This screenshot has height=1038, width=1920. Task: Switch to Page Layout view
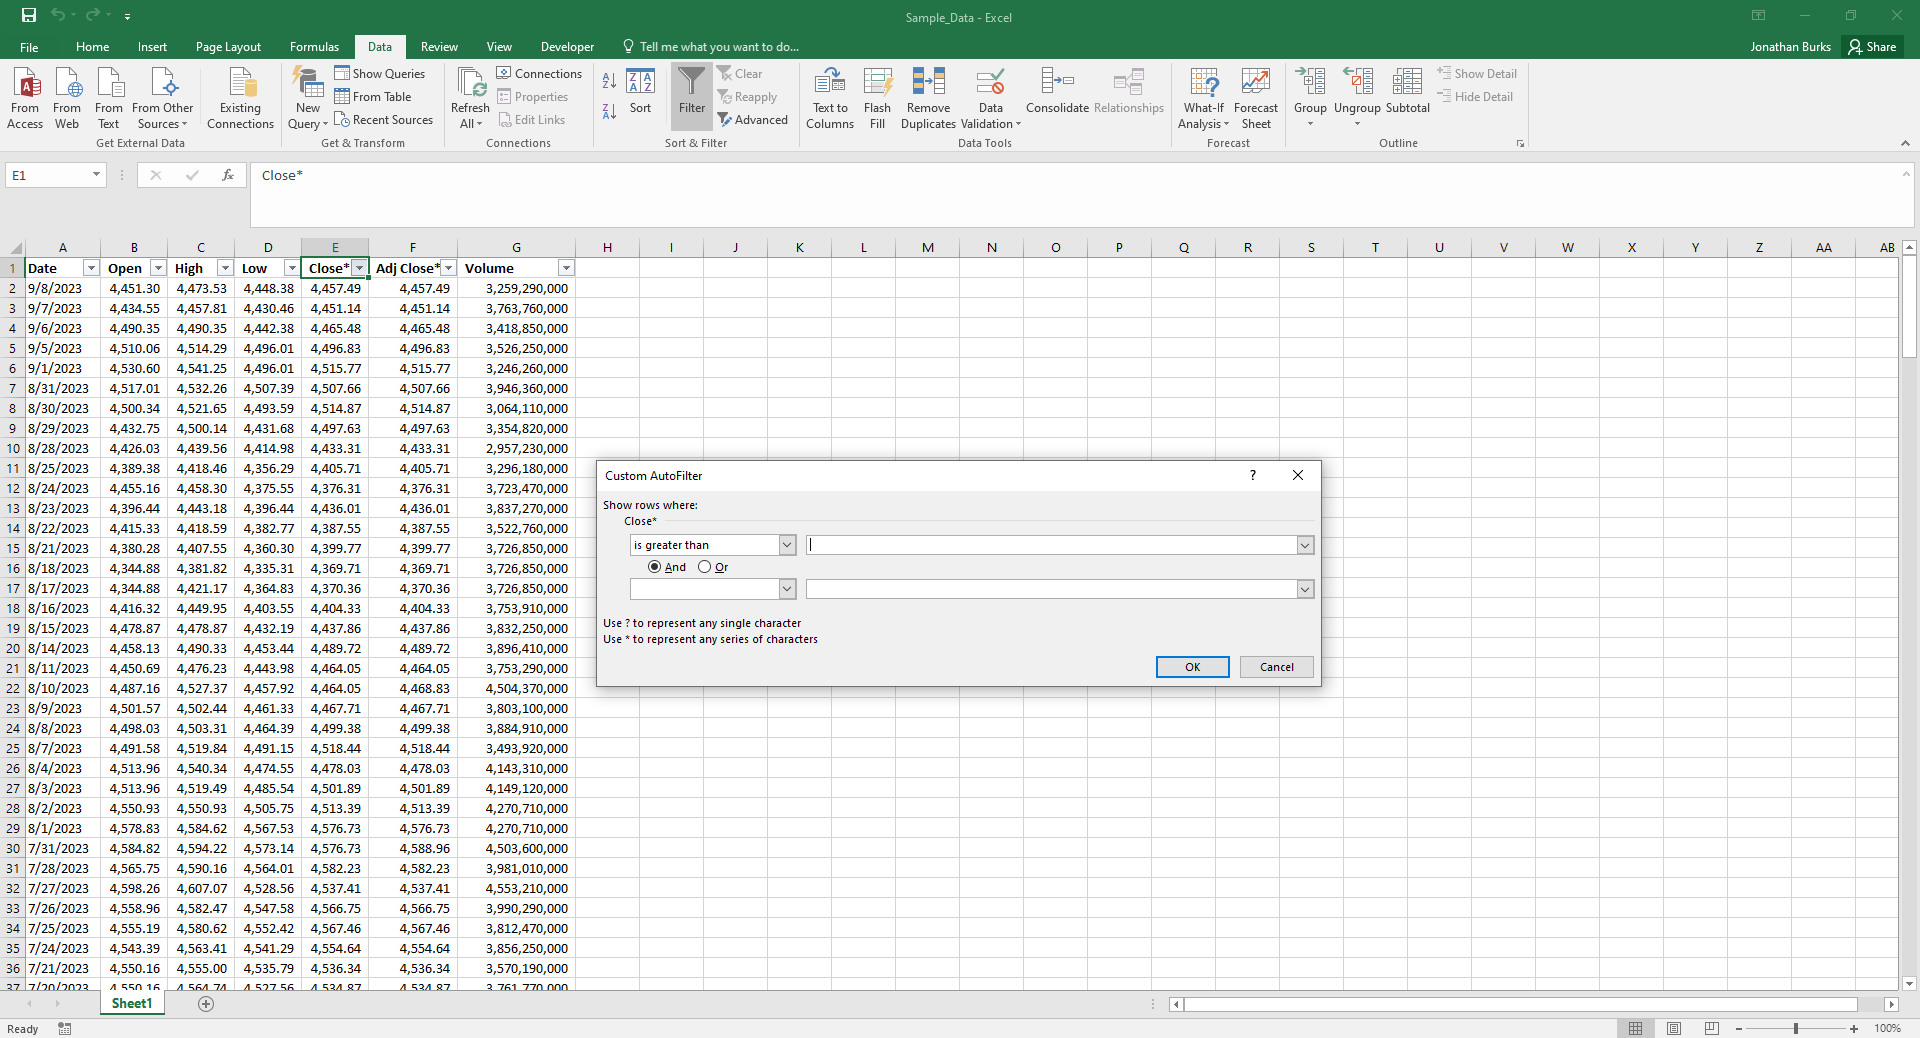(x=1674, y=1028)
